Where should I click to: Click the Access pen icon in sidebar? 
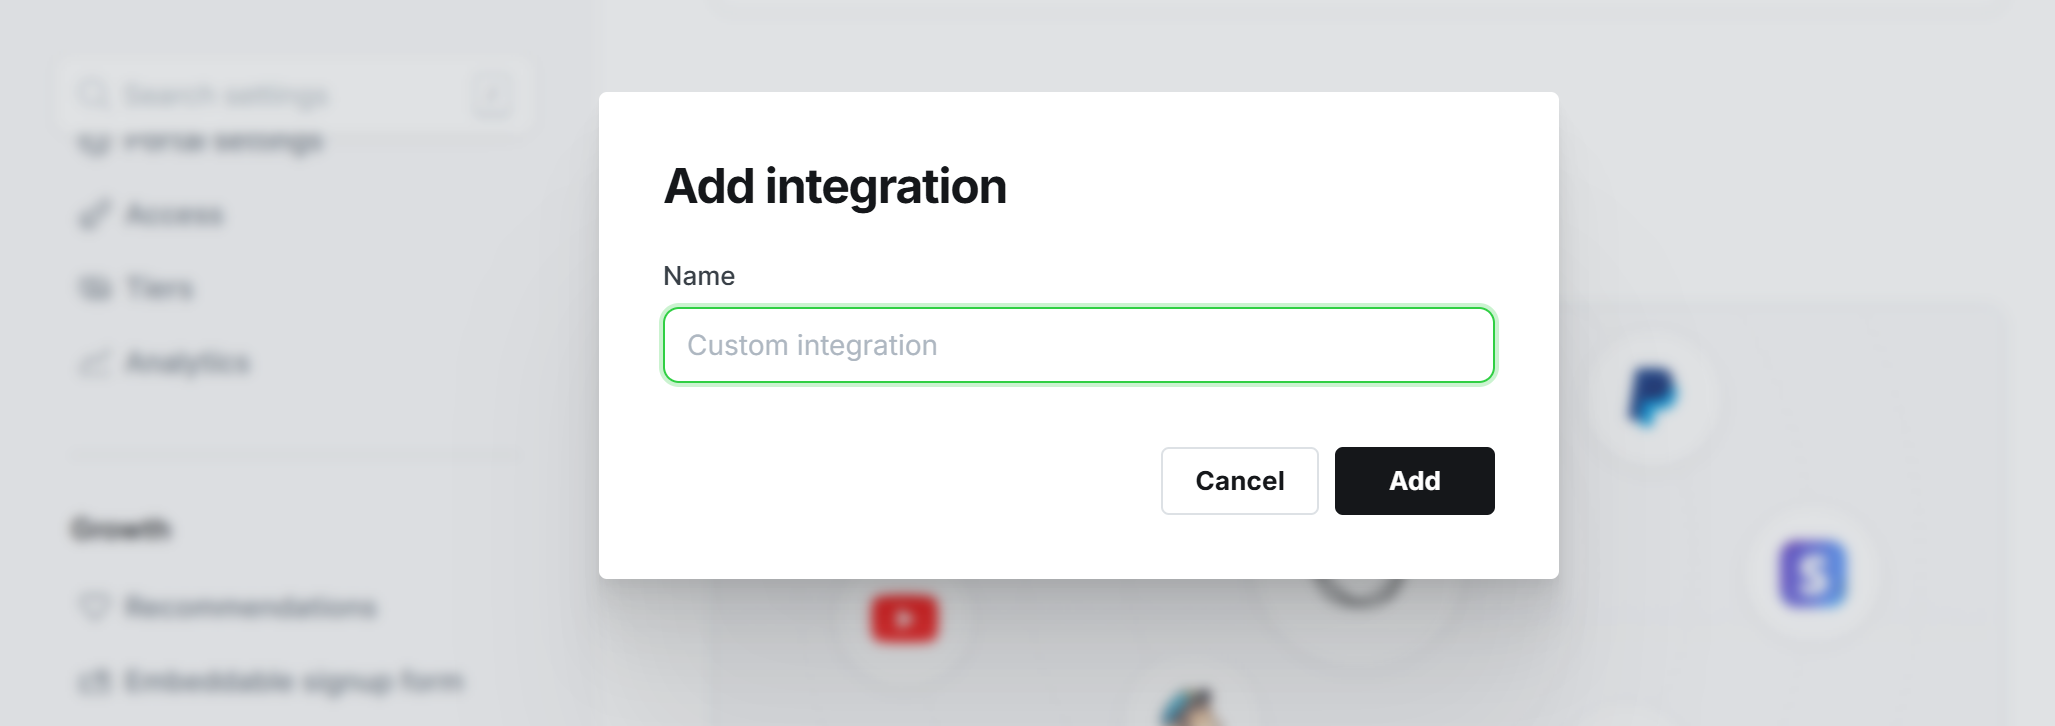pyautogui.click(x=93, y=214)
